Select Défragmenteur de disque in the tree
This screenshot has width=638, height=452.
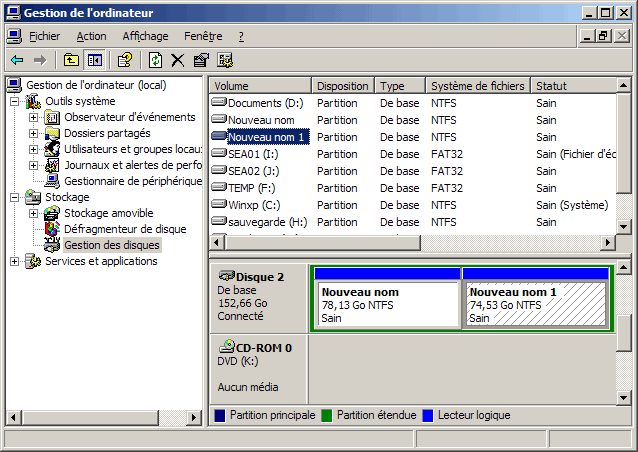point(124,229)
